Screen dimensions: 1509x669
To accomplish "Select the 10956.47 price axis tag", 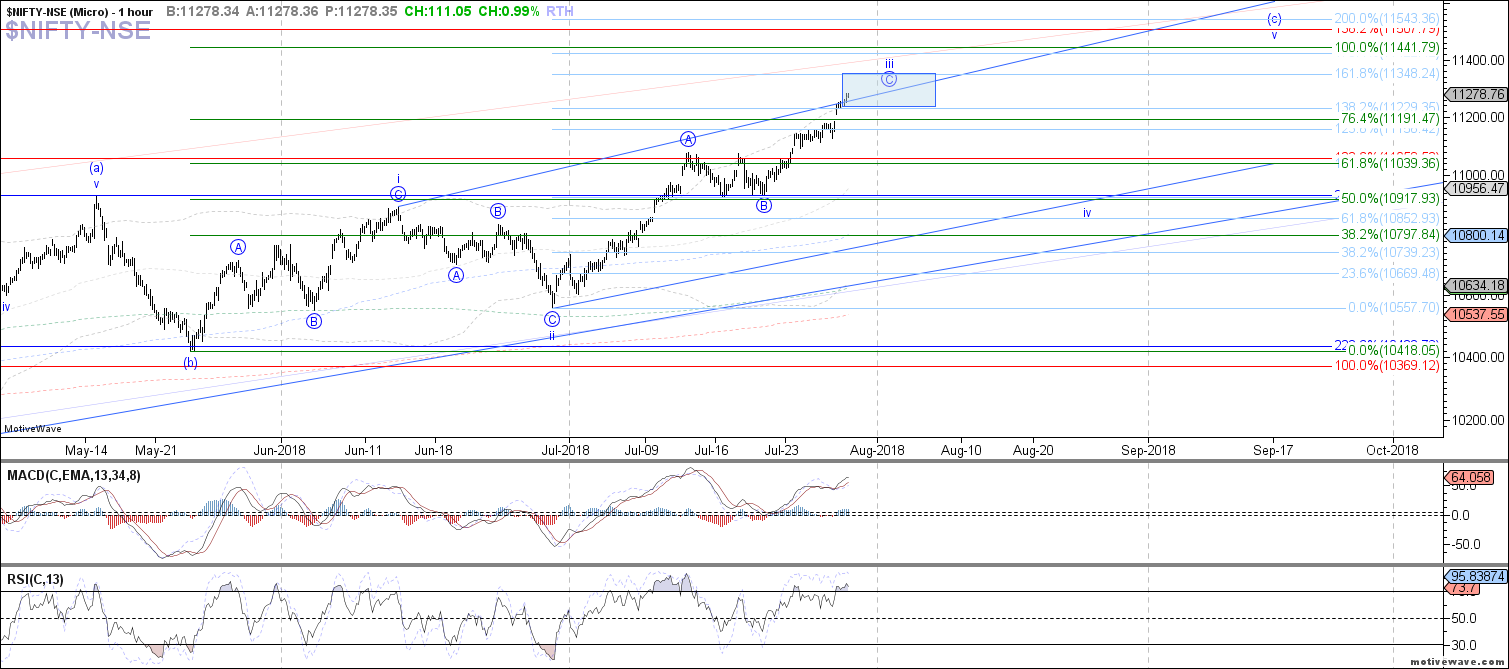I will tap(1475, 187).
